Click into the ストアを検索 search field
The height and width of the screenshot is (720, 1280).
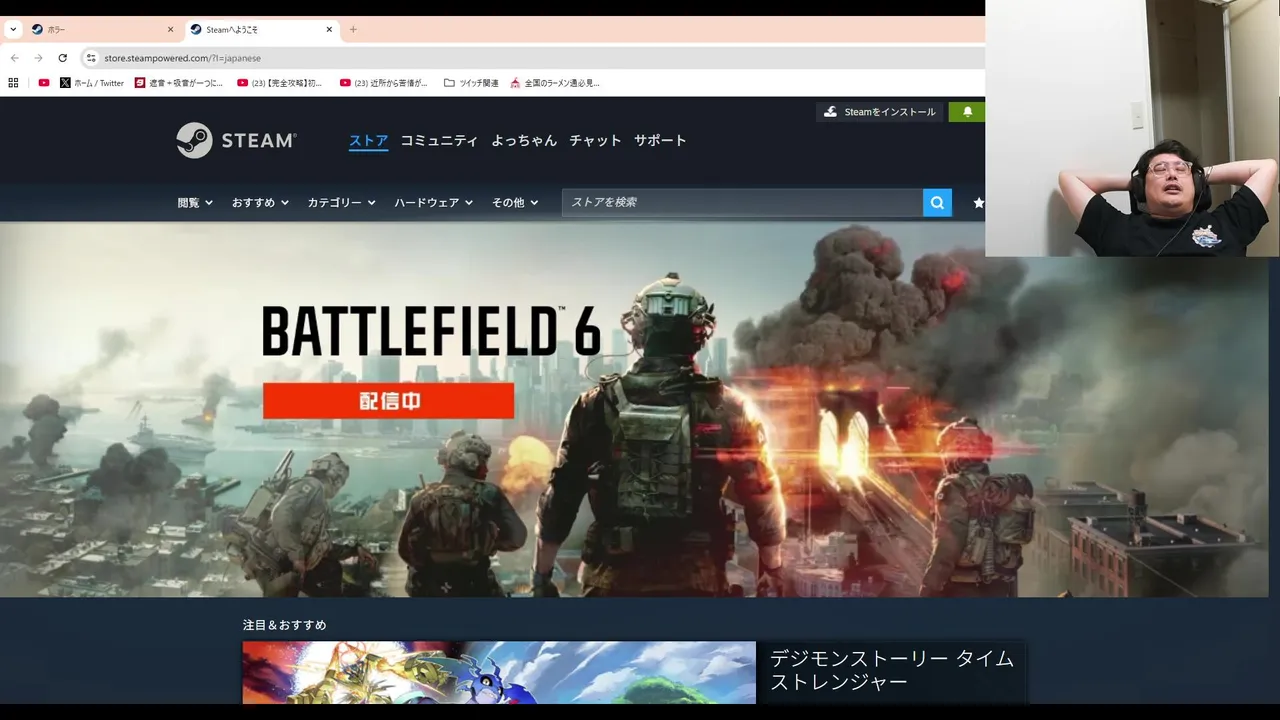[742, 202]
